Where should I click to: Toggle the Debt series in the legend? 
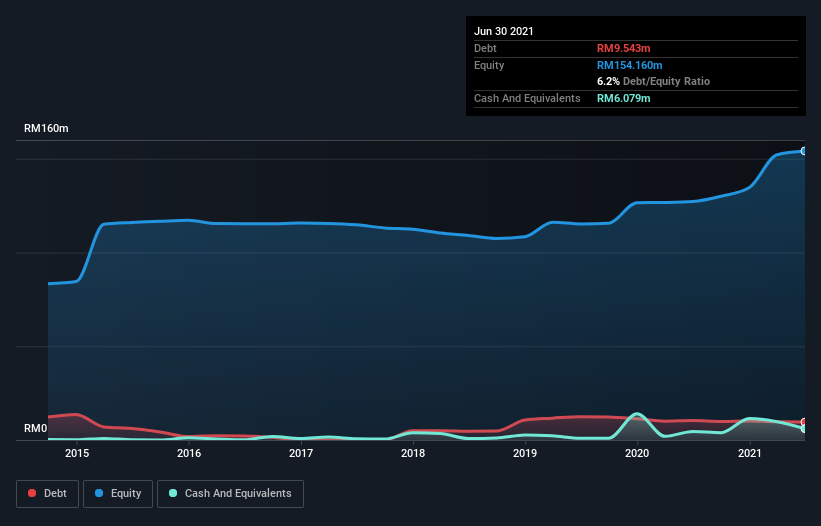click(48, 494)
